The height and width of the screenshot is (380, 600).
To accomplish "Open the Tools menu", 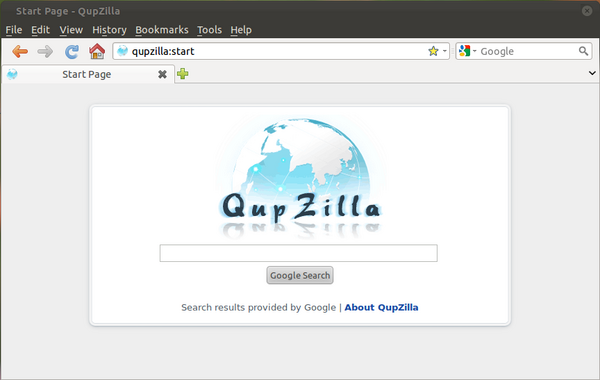I will click(x=209, y=30).
